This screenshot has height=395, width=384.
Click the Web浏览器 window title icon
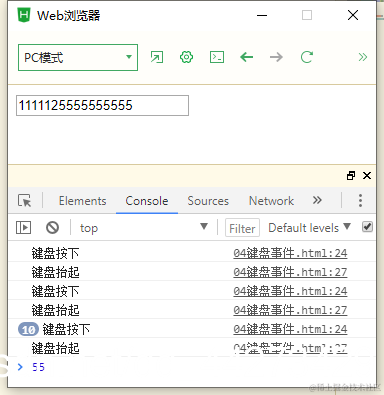click(x=24, y=15)
